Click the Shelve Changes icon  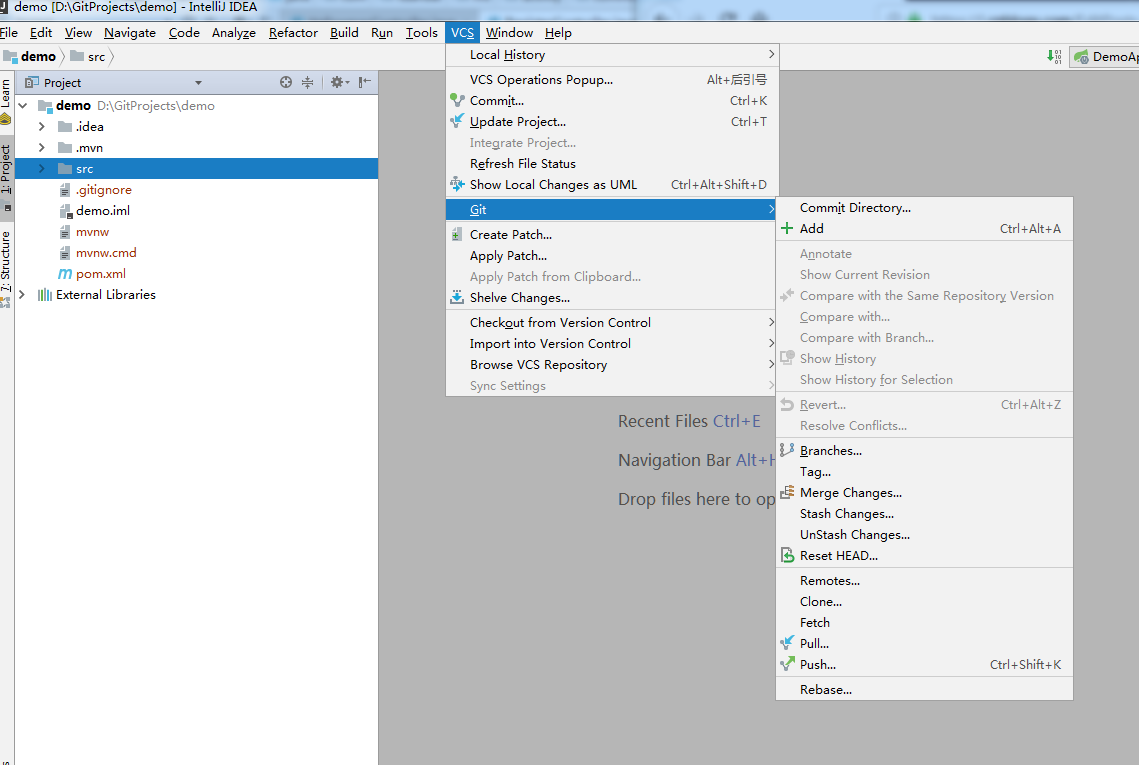[x=457, y=297]
